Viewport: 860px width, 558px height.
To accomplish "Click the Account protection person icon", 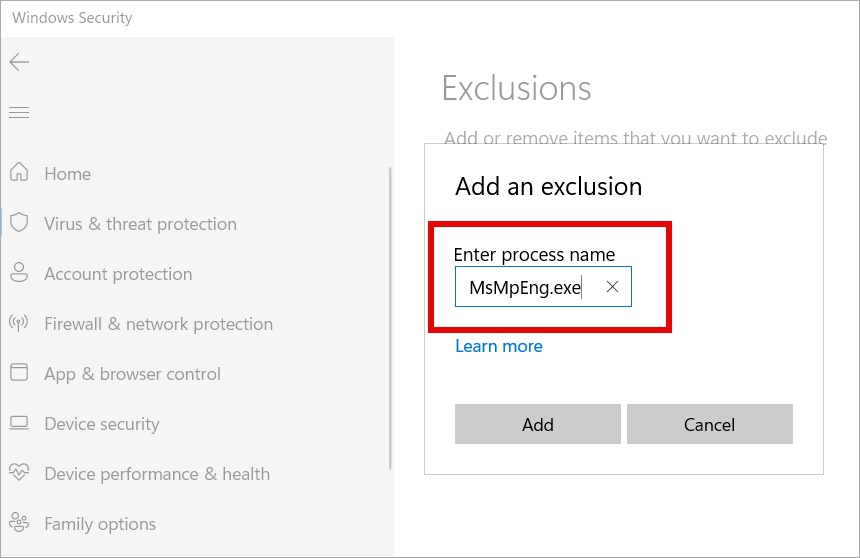I will (19, 272).
